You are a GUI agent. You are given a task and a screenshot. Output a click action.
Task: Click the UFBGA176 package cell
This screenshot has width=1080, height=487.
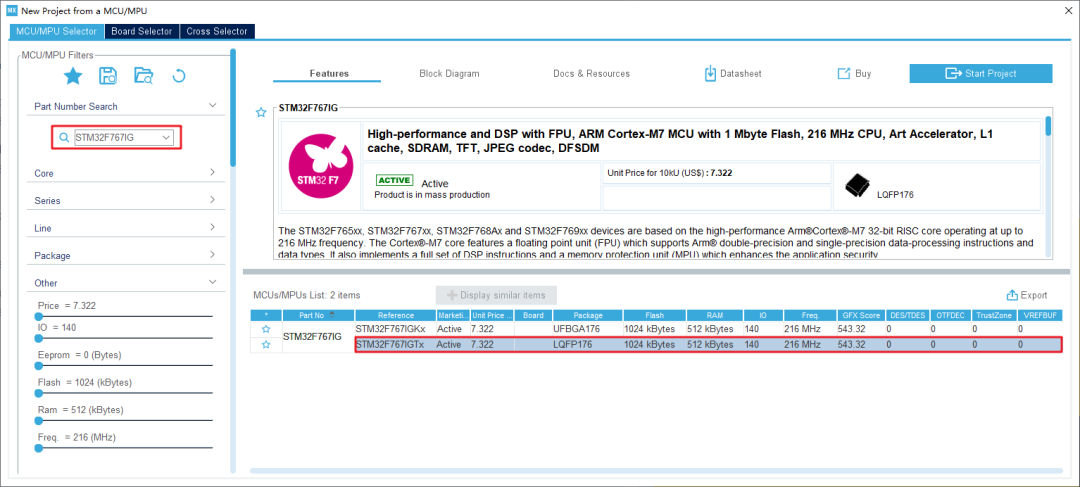[x=588, y=329]
